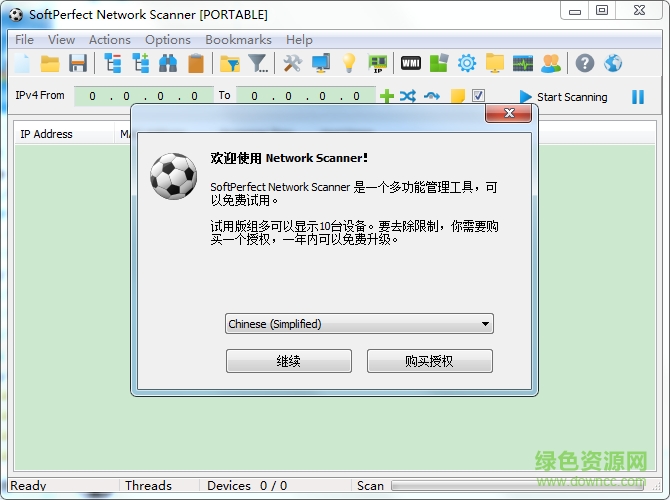
Task: Open the WMI query icon
Action: [411, 63]
